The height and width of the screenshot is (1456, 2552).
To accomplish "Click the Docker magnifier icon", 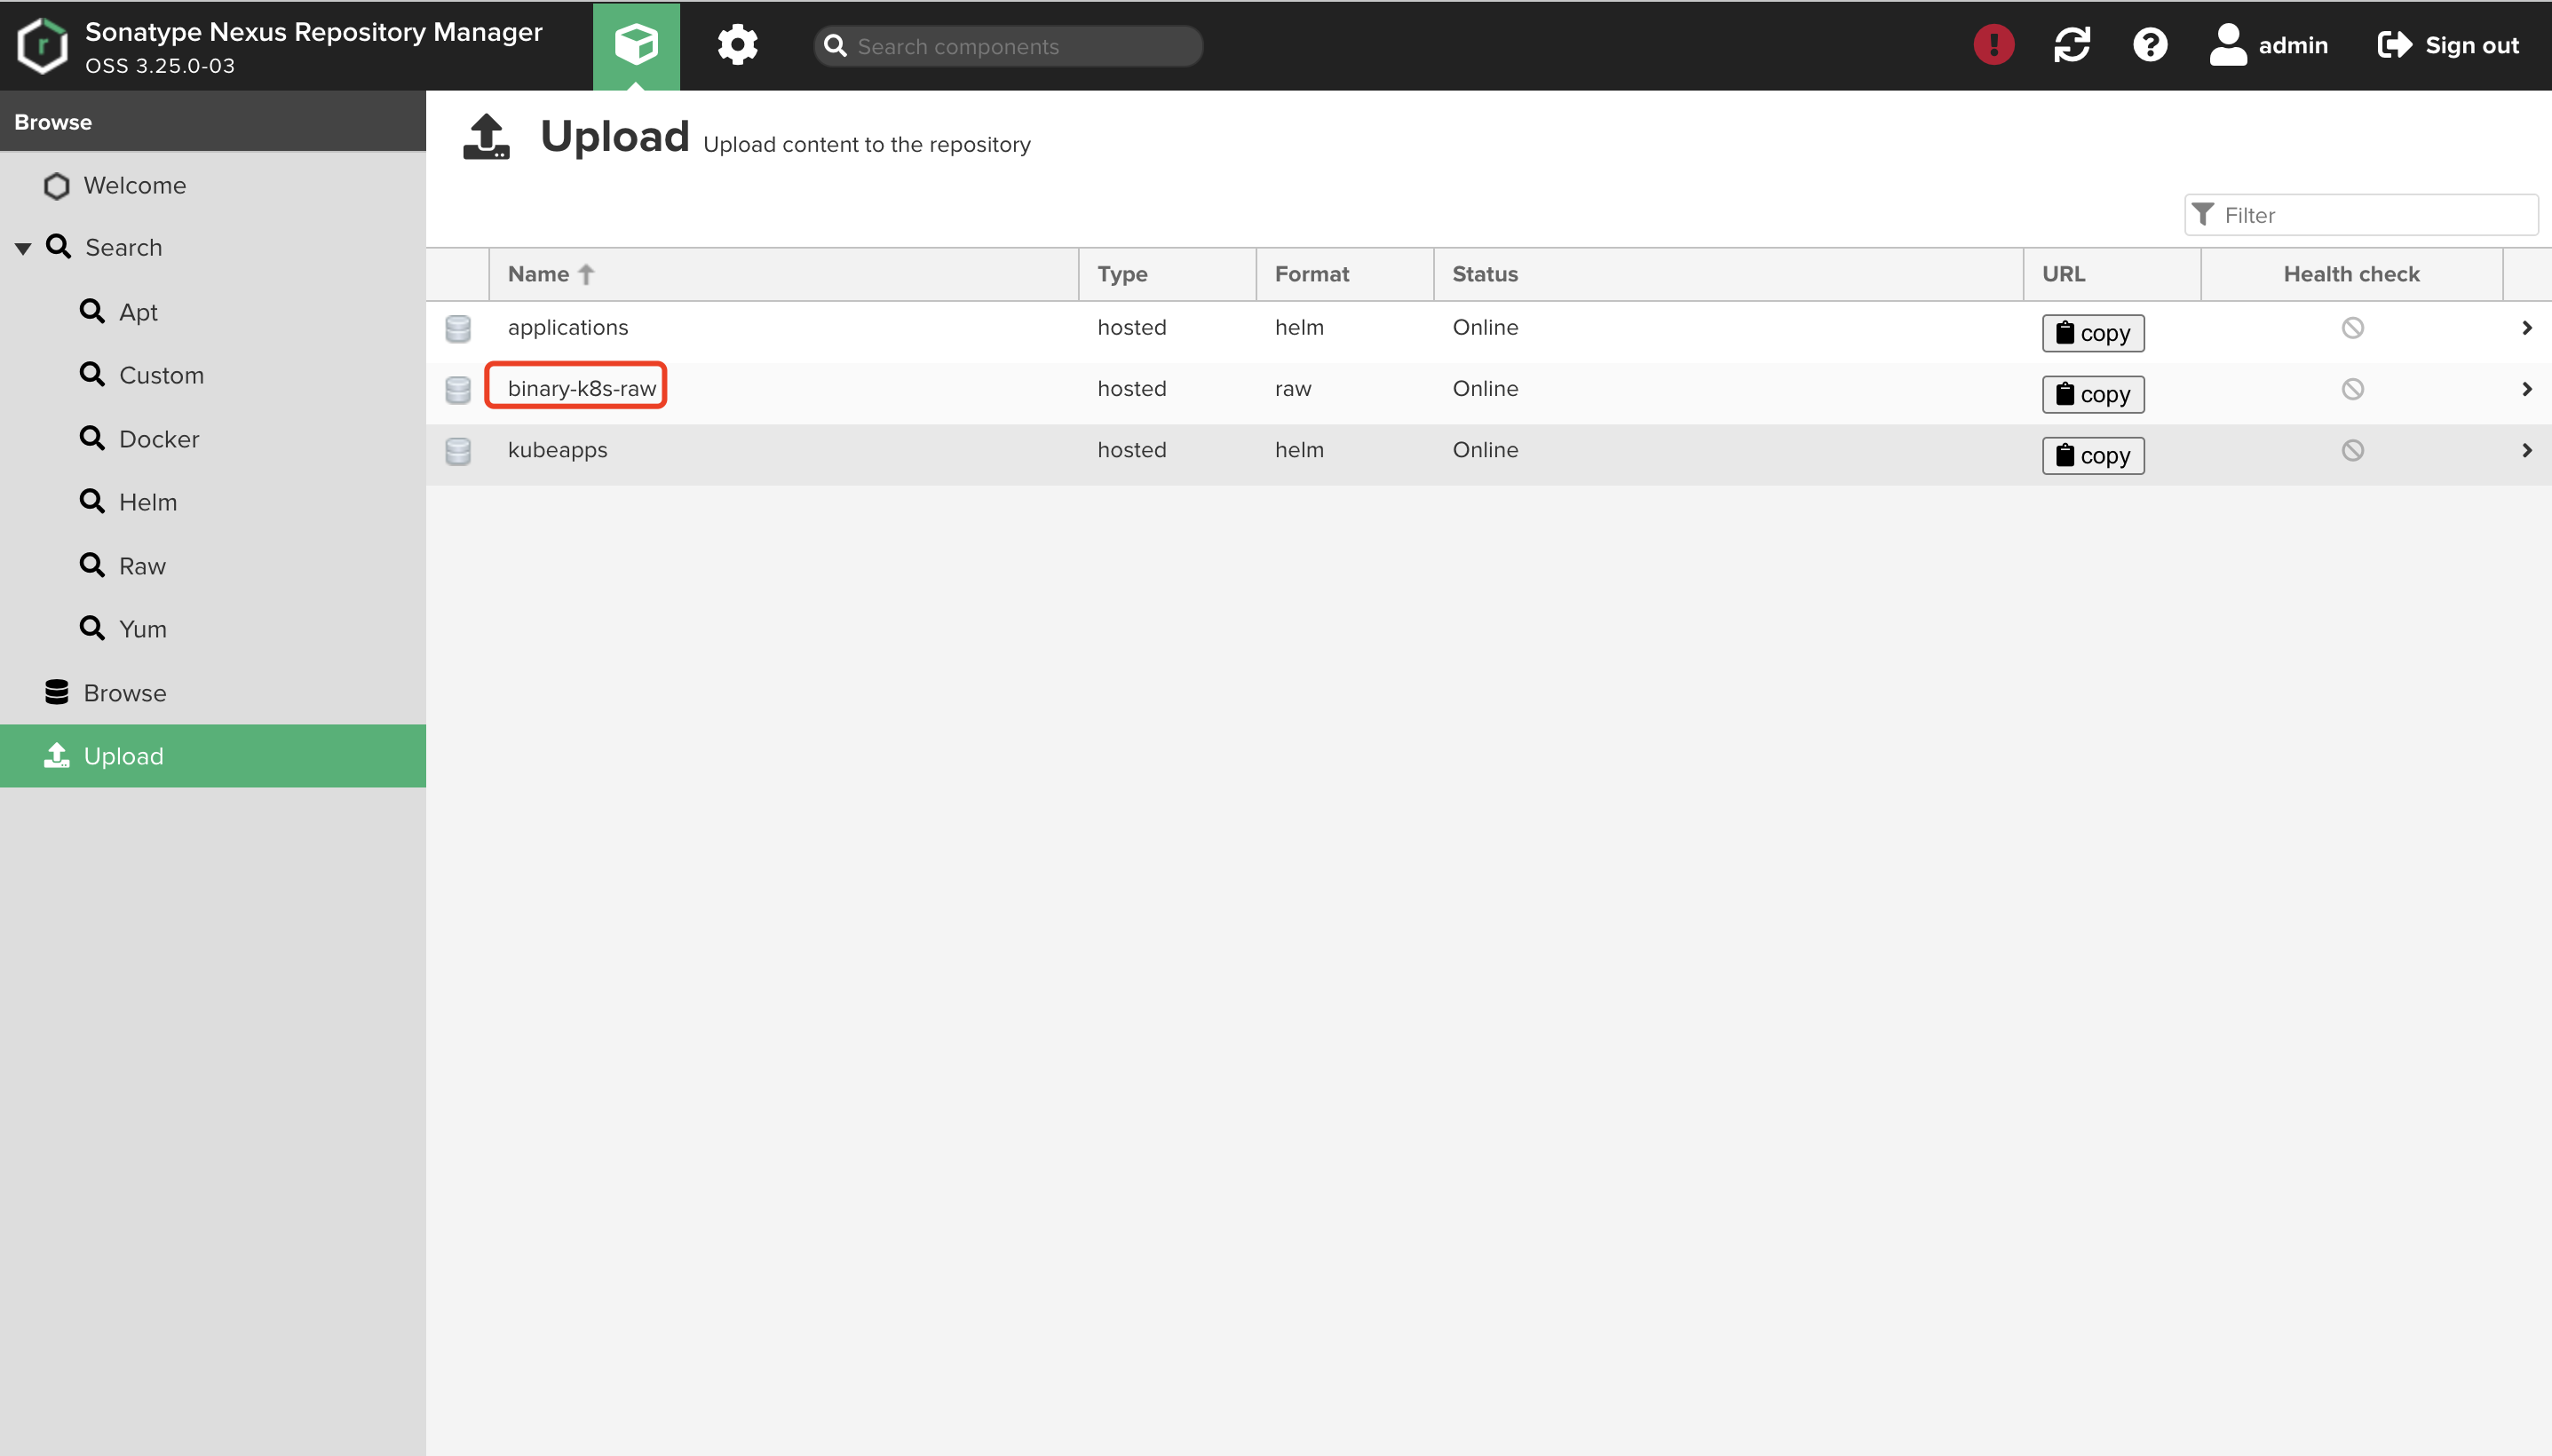I will (x=92, y=438).
